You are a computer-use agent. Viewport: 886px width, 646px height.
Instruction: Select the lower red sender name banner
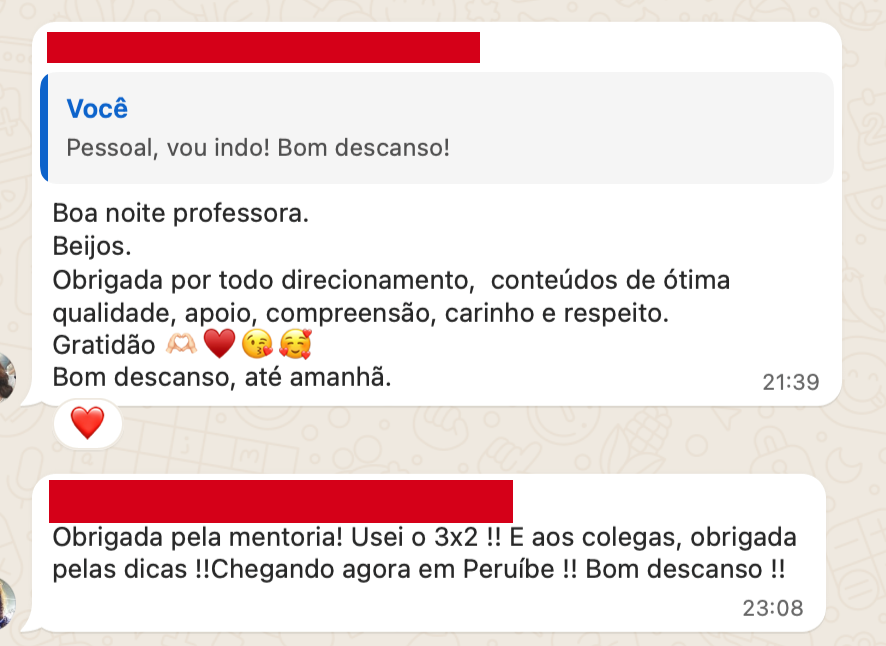click(x=280, y=500)
